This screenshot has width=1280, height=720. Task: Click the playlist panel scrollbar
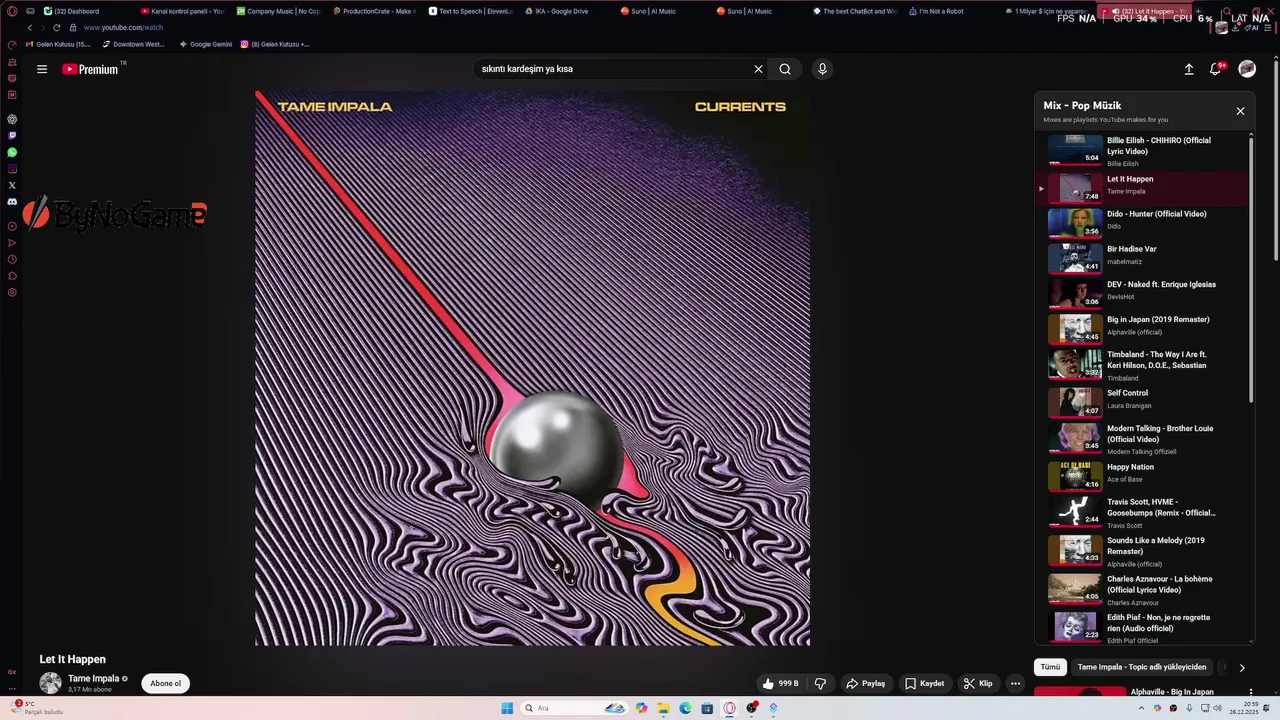coord(1251,270)
